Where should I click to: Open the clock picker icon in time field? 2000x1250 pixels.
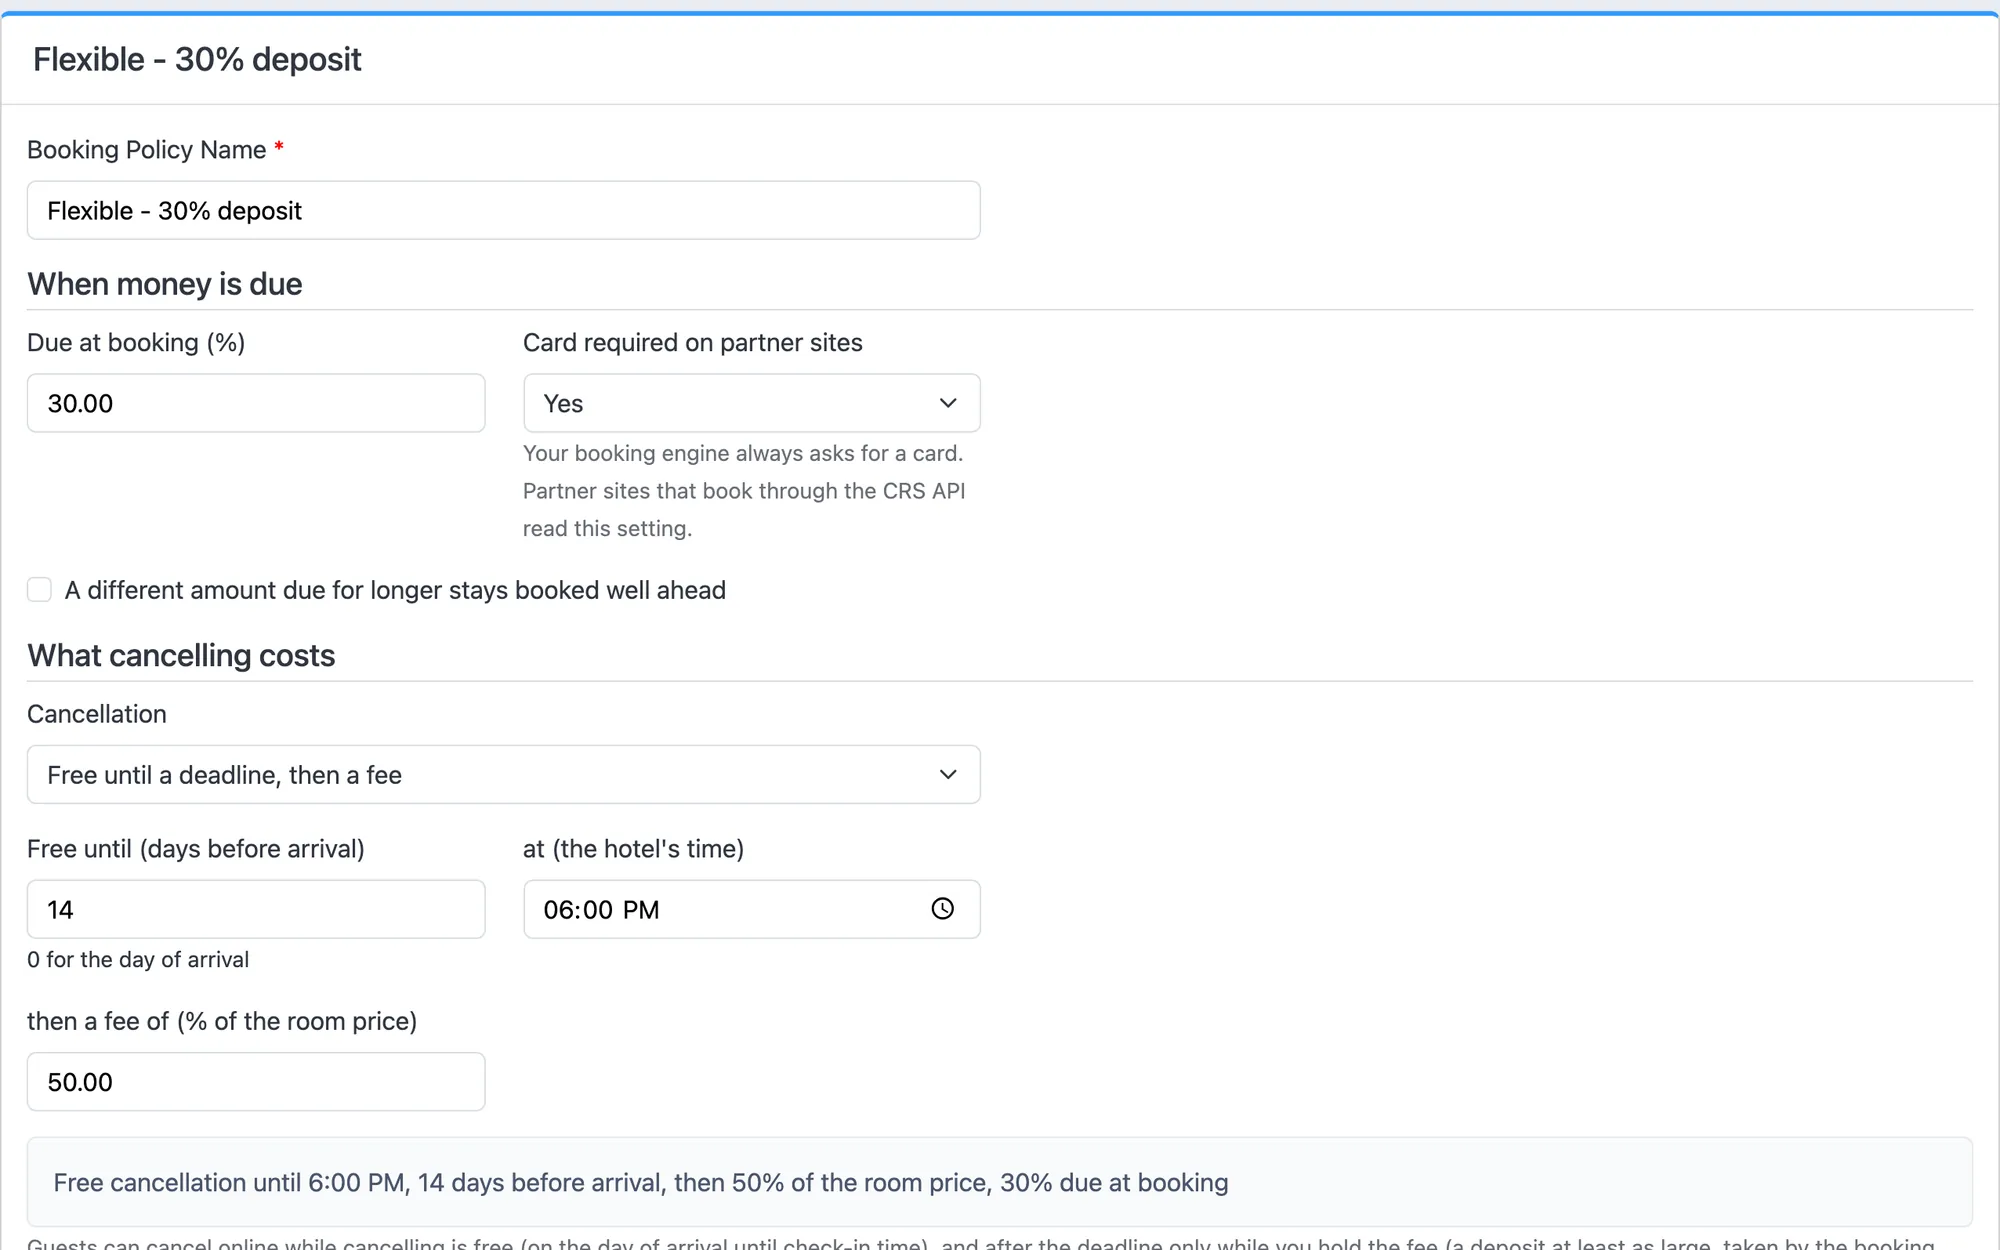pyautogui.click(x=942, y=908)
